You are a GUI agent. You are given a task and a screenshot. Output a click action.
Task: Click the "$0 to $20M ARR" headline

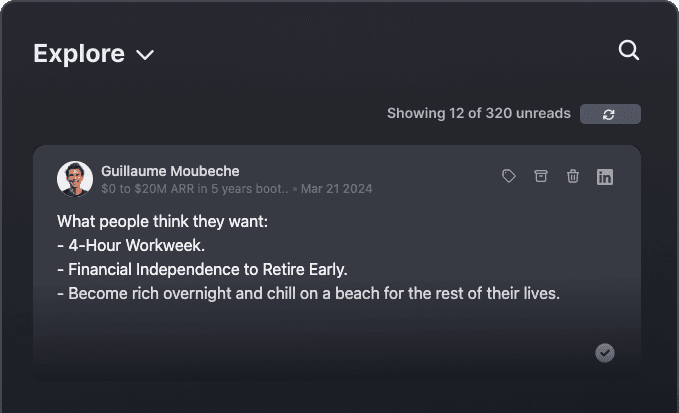point(194,188)
